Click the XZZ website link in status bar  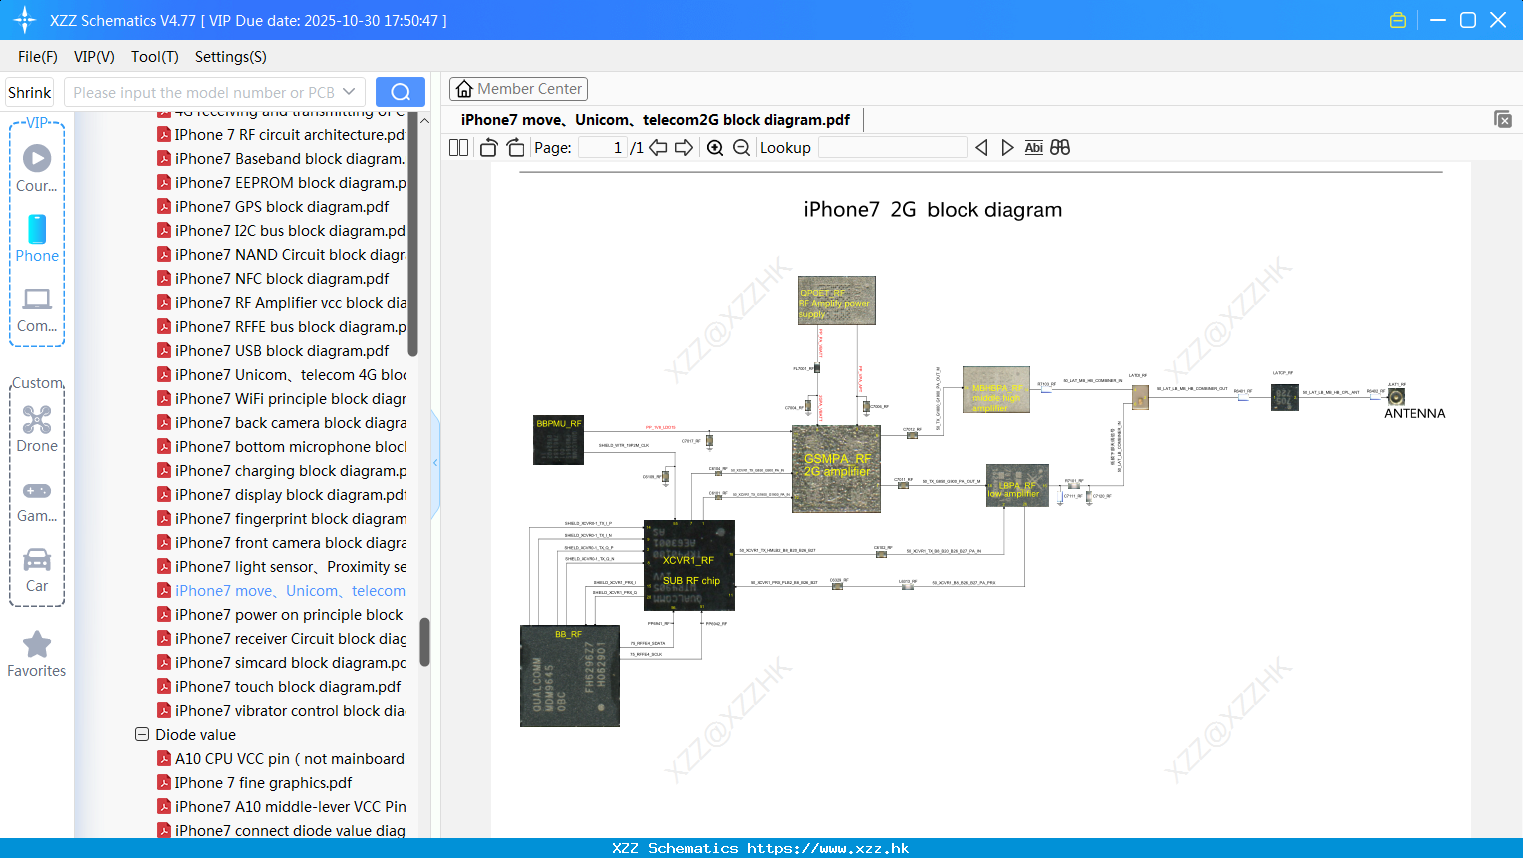point(828,848)
